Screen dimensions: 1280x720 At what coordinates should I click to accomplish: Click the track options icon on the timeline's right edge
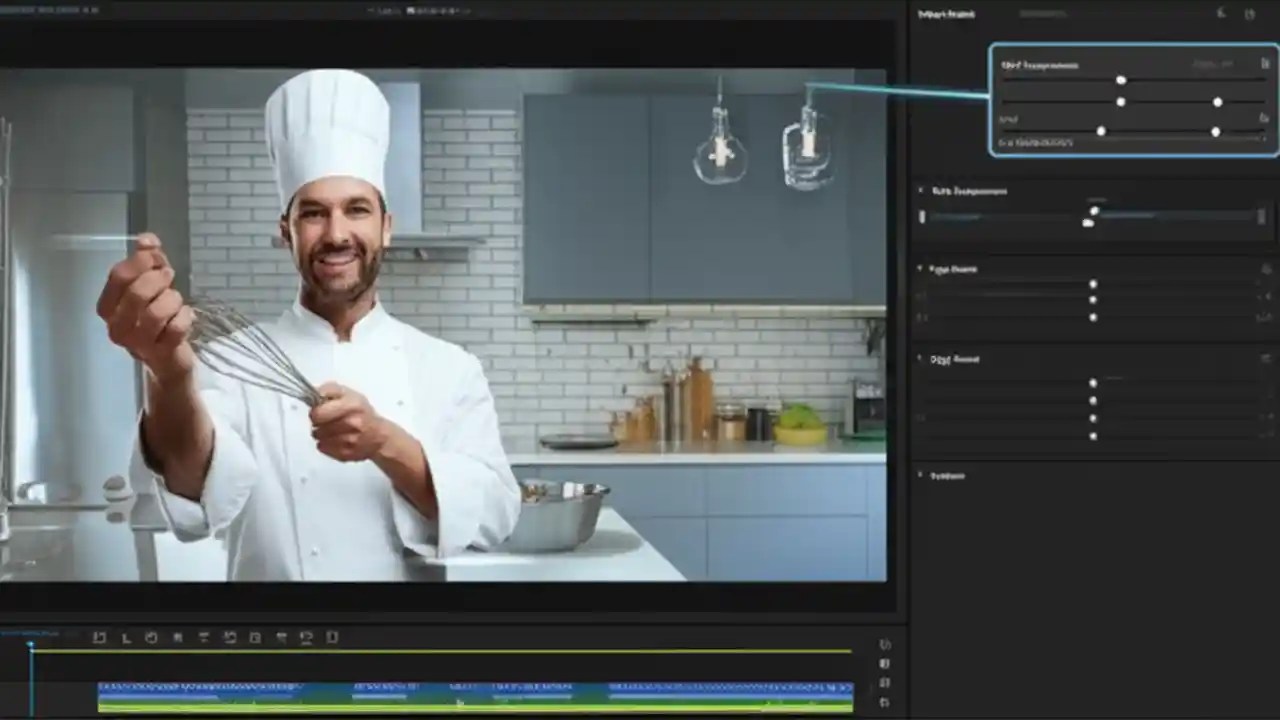tap(884, 665)
